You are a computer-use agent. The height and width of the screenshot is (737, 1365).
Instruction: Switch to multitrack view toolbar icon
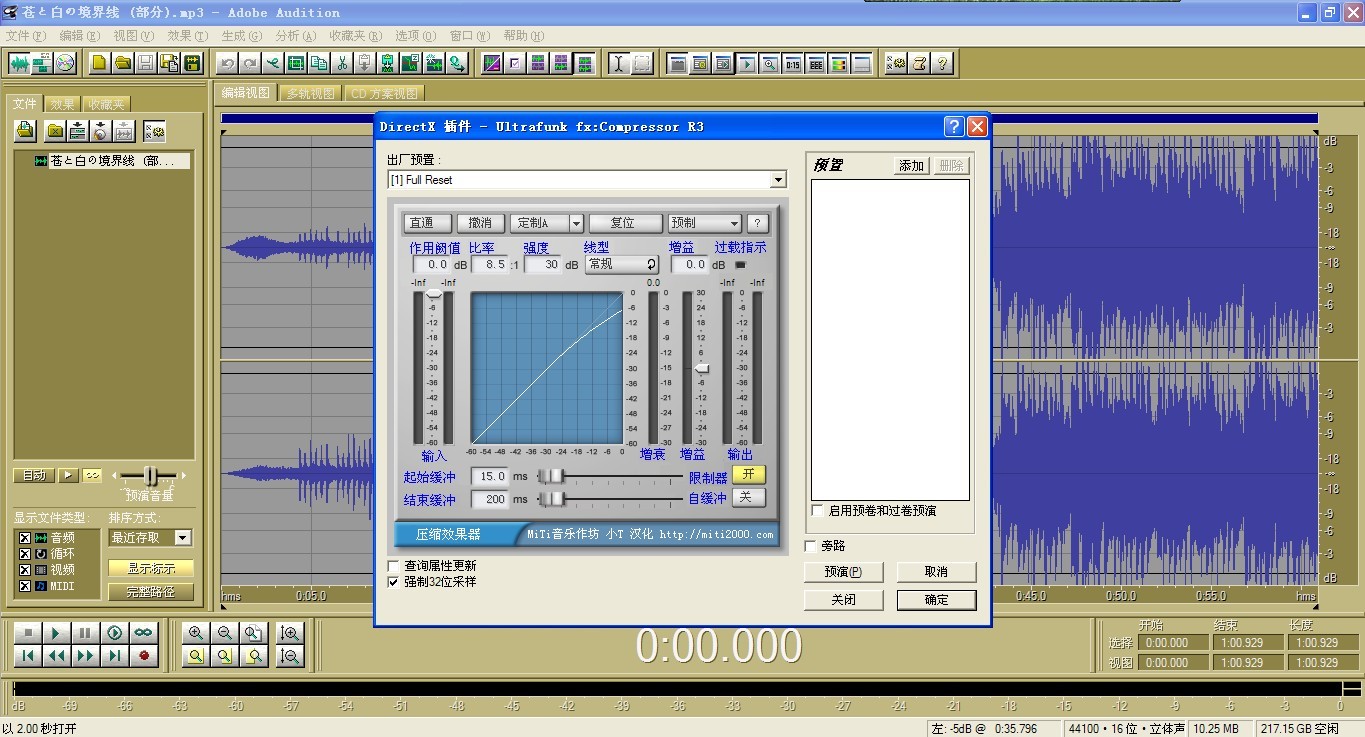(42, 63)
